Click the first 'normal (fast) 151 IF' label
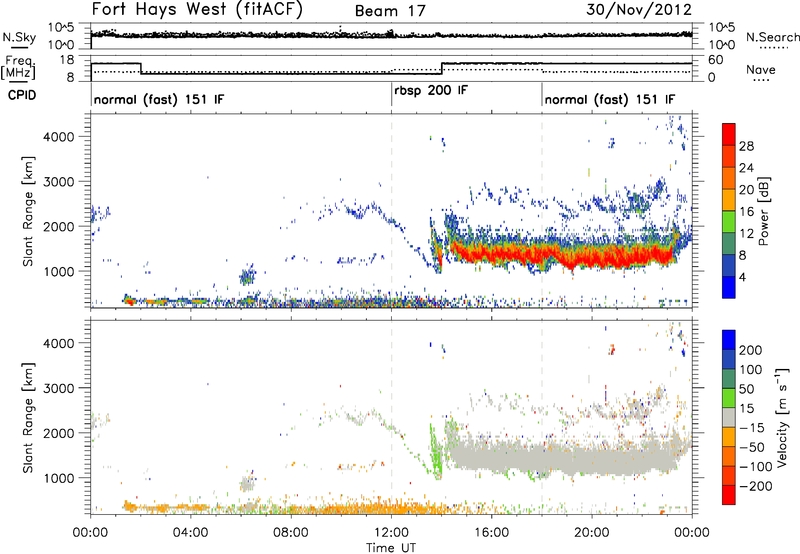Image resolution: width=800 pixels, height=554 pixels. tap(159, 99)
